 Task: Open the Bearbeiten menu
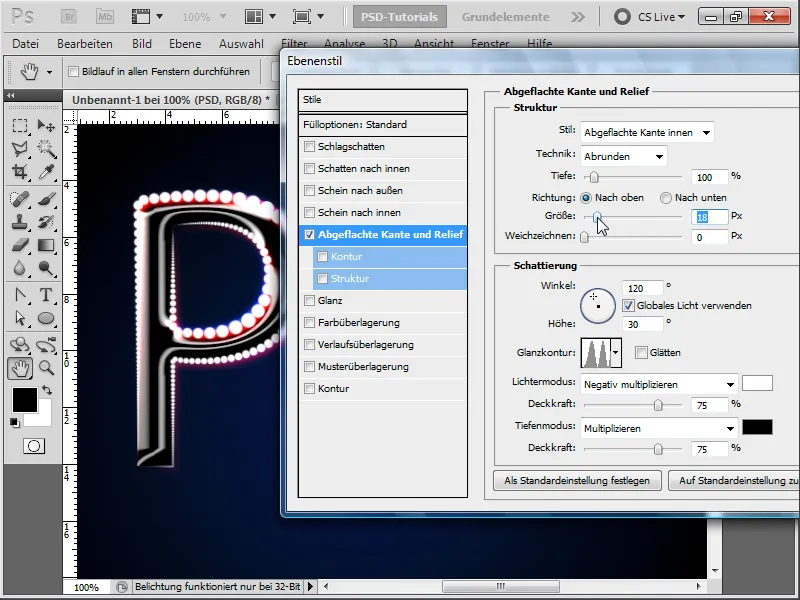[85, 44]
